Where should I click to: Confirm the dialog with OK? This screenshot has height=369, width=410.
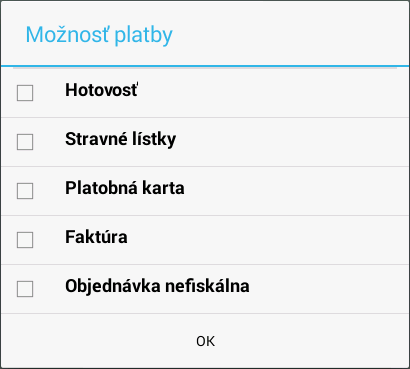(x=205, y=341)
